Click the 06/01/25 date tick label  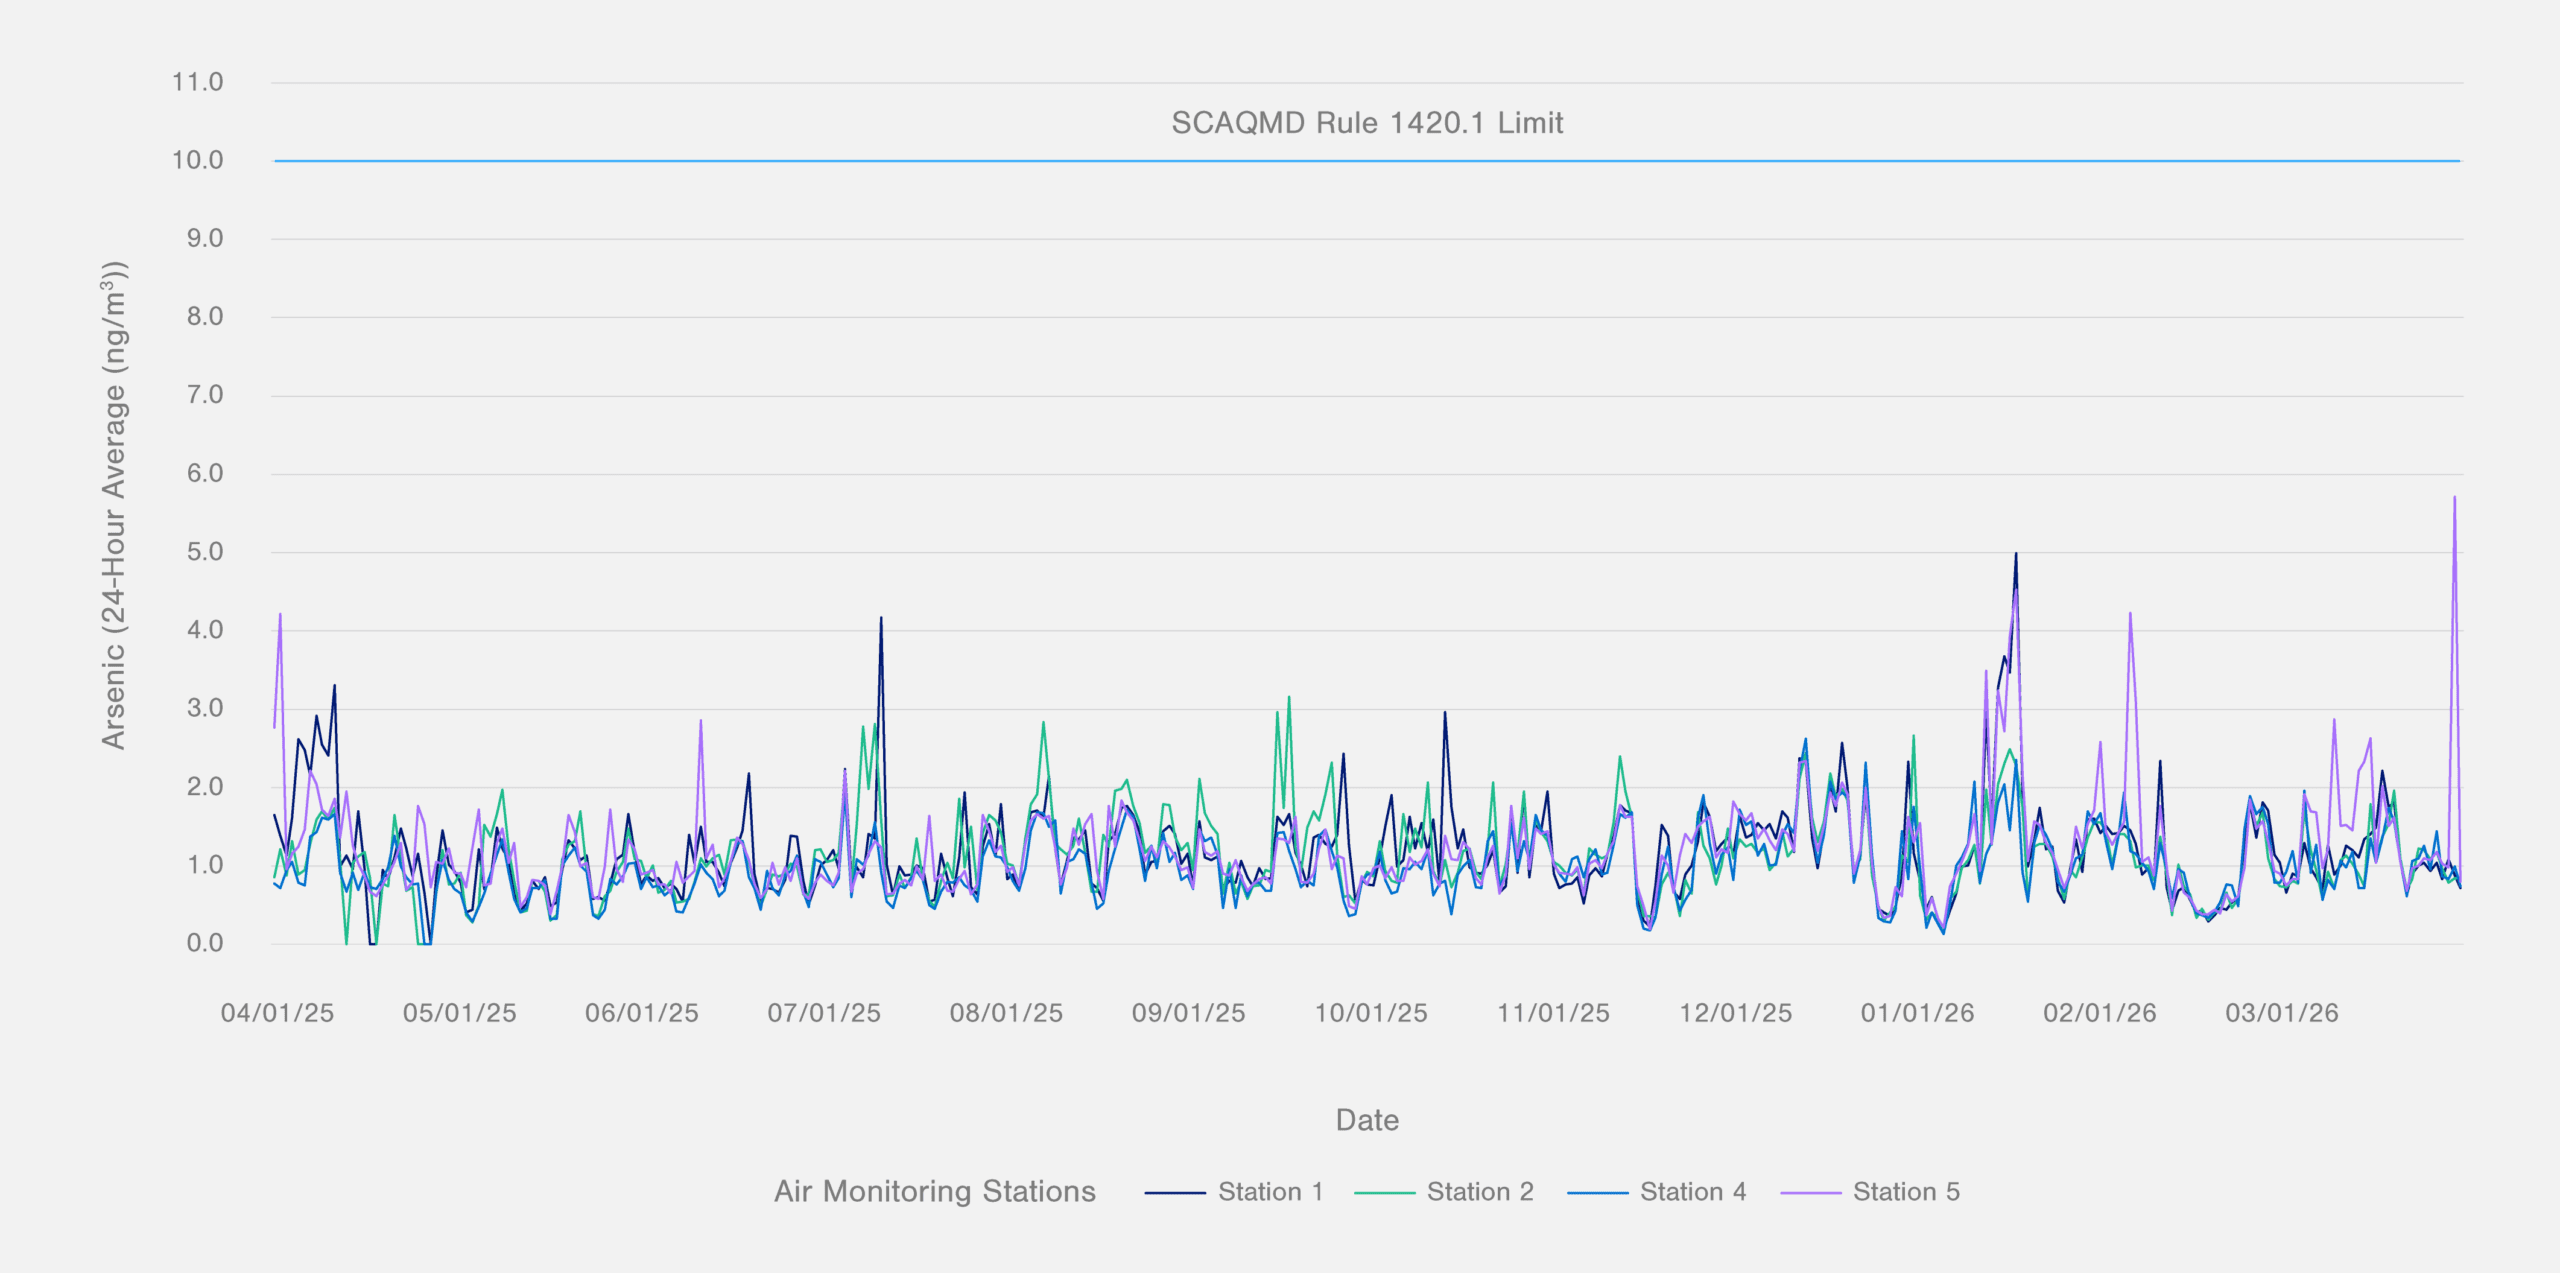click(x=642, y=1013)
